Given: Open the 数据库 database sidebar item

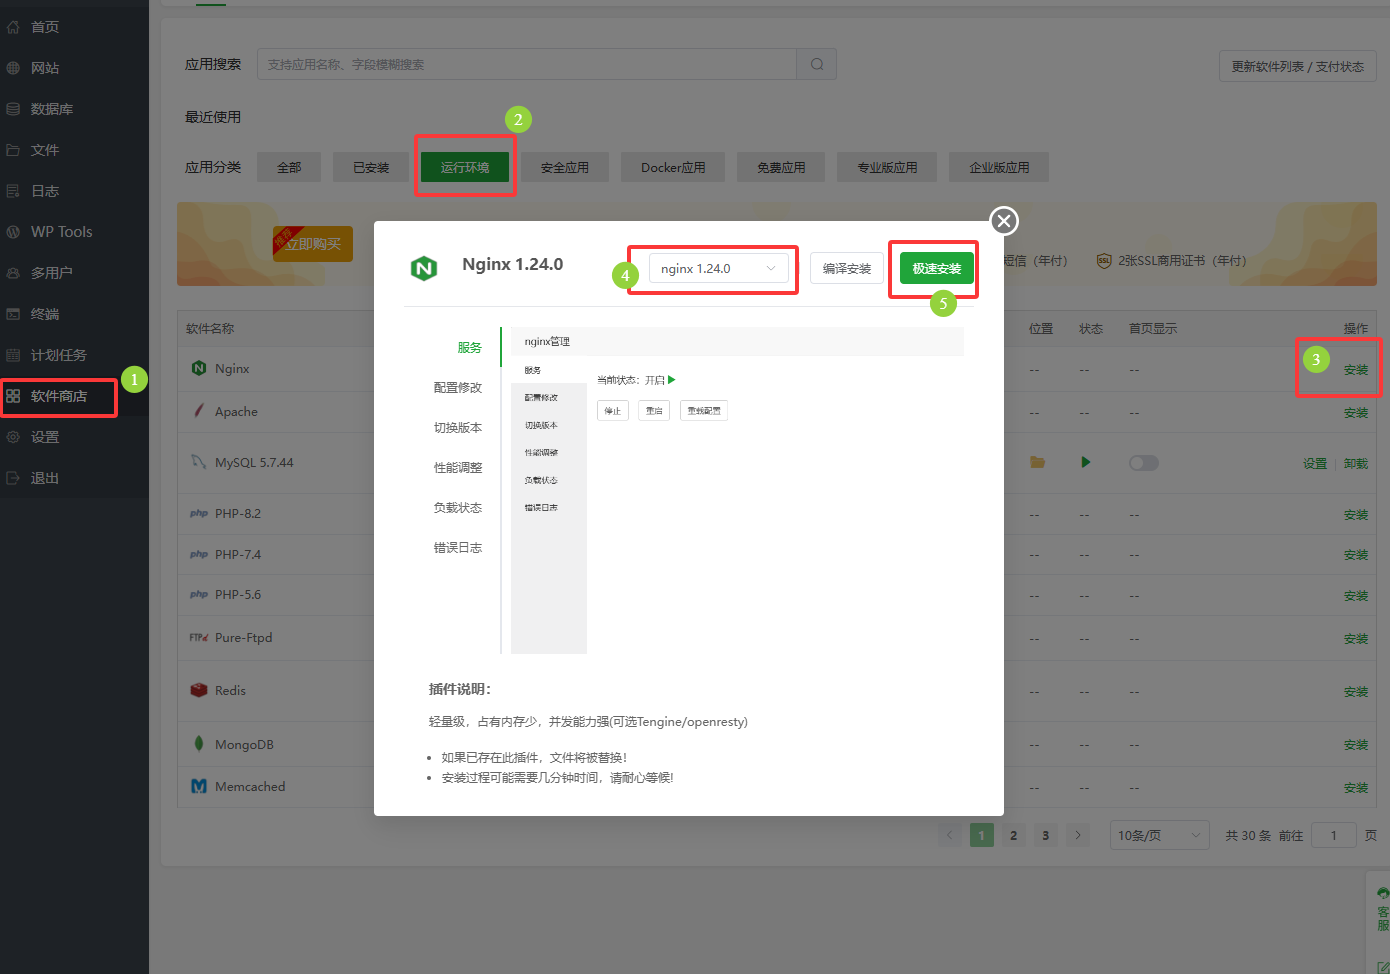Looking at the screenshot, I should click(51, 109).
